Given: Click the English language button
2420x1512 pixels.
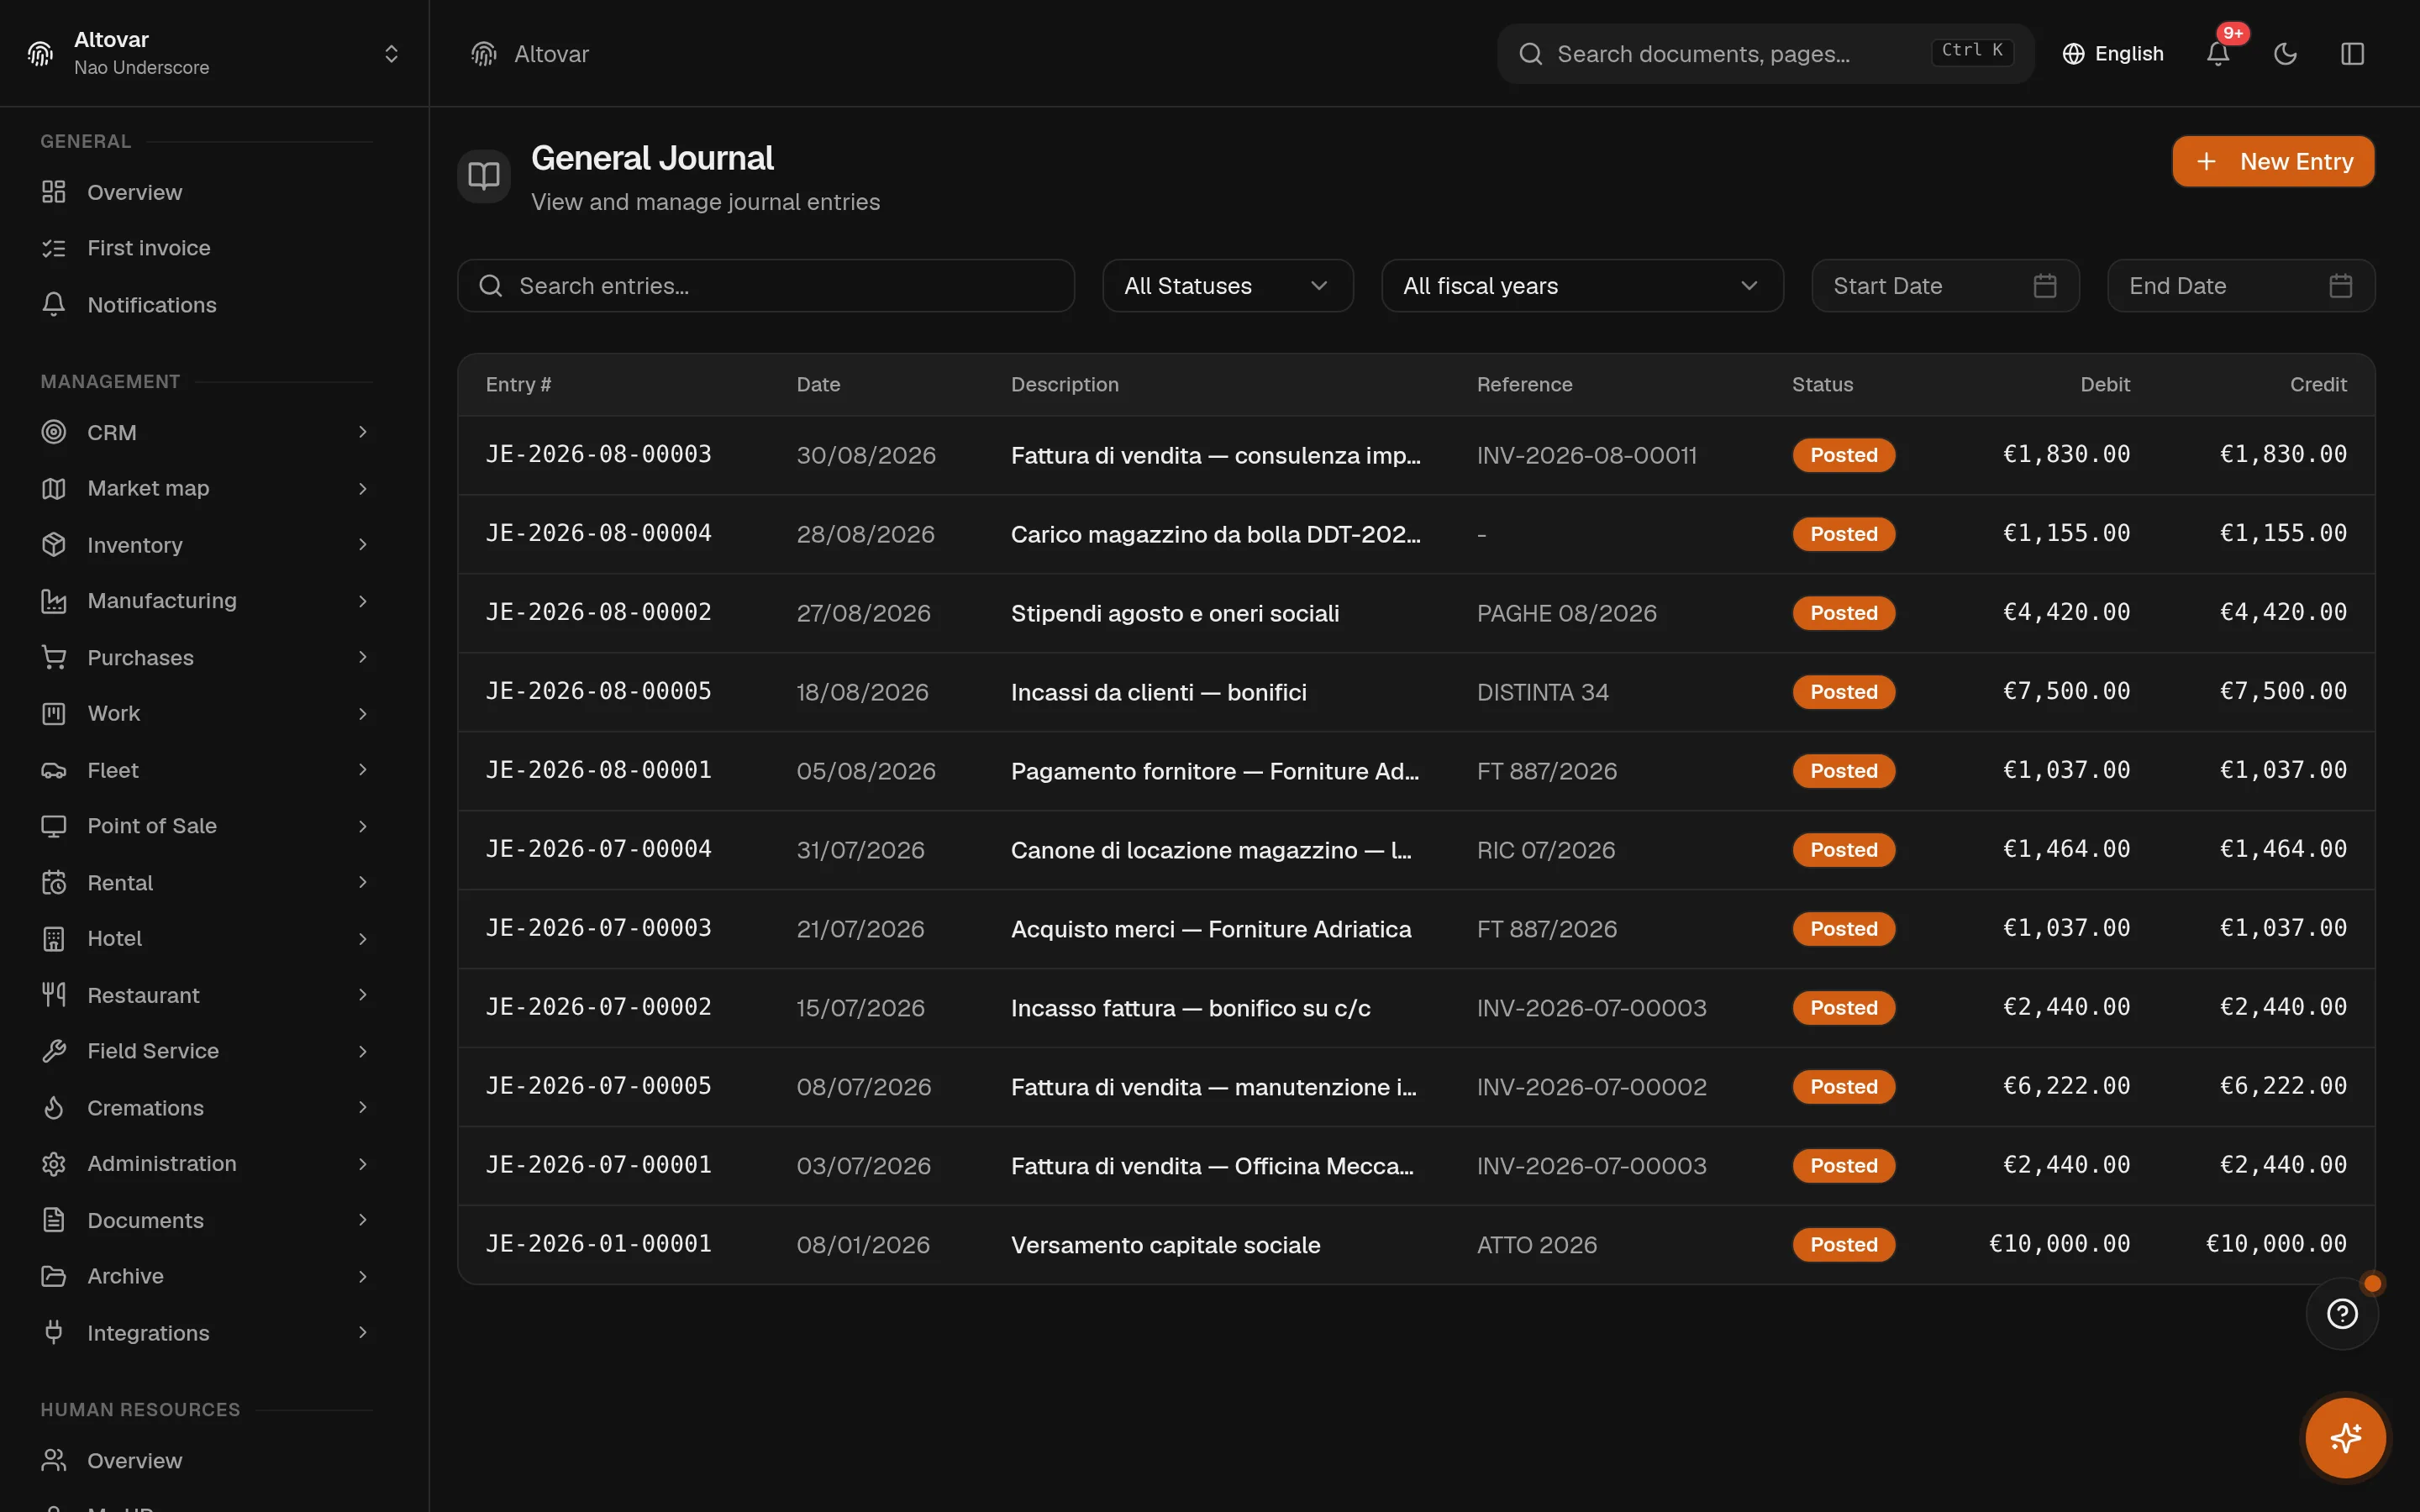Looking at the screenshot, I should point(2113,54).
